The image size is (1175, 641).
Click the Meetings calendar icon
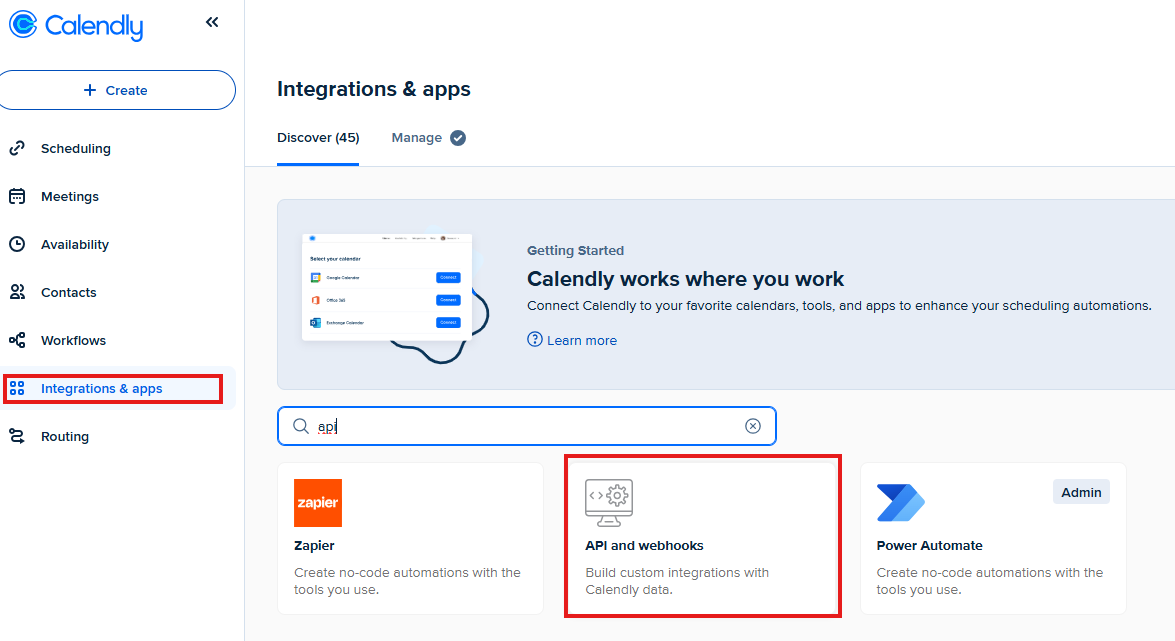point(17,196)
